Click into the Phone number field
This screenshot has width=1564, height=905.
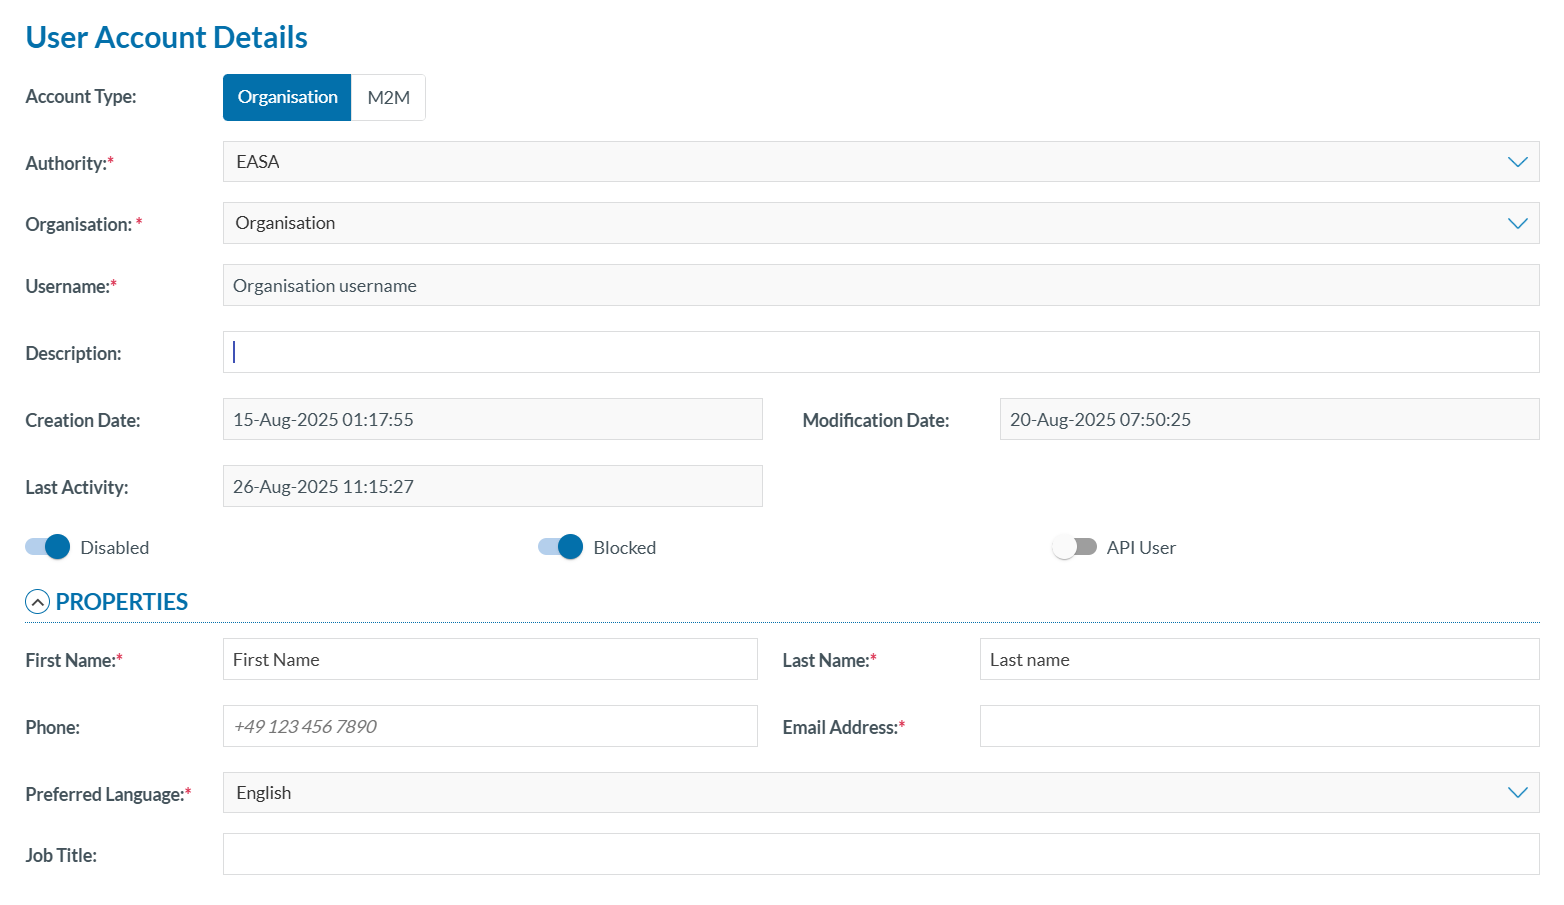tap(490, 727)
